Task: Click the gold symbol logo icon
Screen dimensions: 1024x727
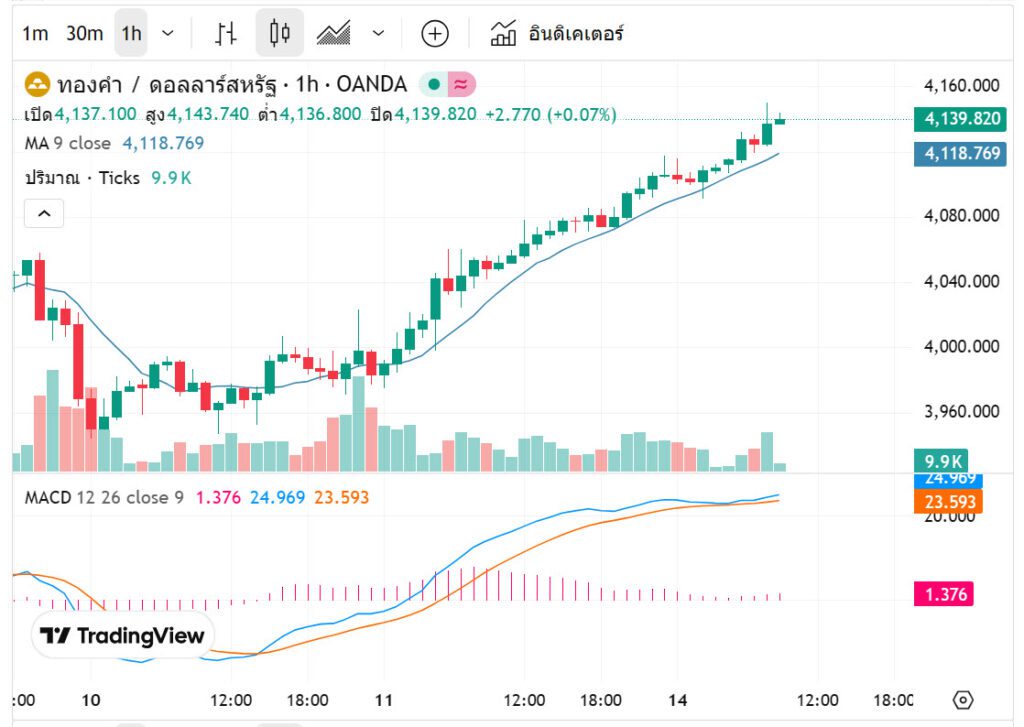Action: click(37, 84)
